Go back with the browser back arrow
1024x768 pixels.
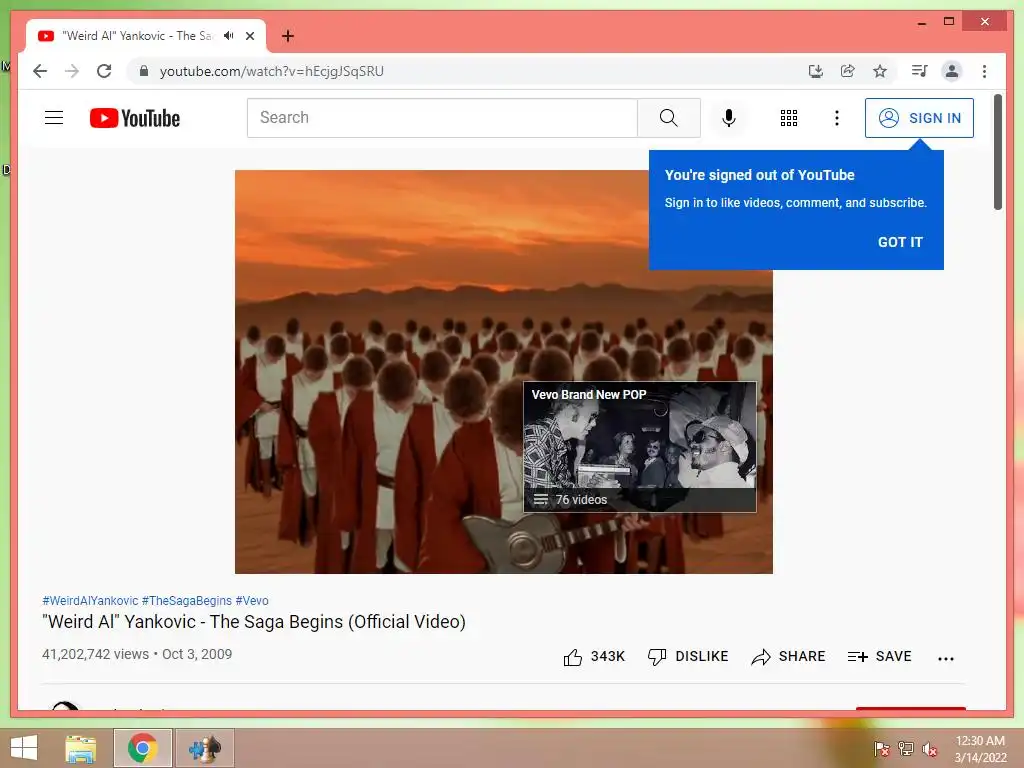[x=40, y=71]
